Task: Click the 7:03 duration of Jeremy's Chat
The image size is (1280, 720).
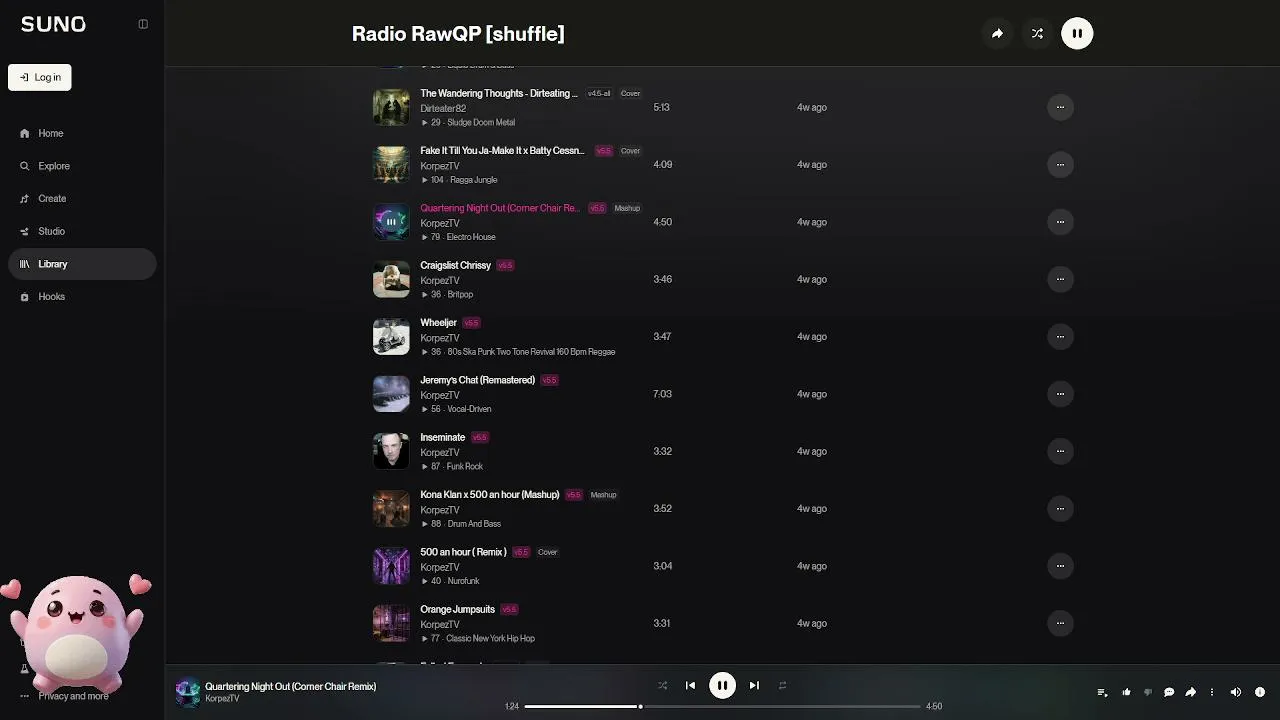Action: click(662, 394)
